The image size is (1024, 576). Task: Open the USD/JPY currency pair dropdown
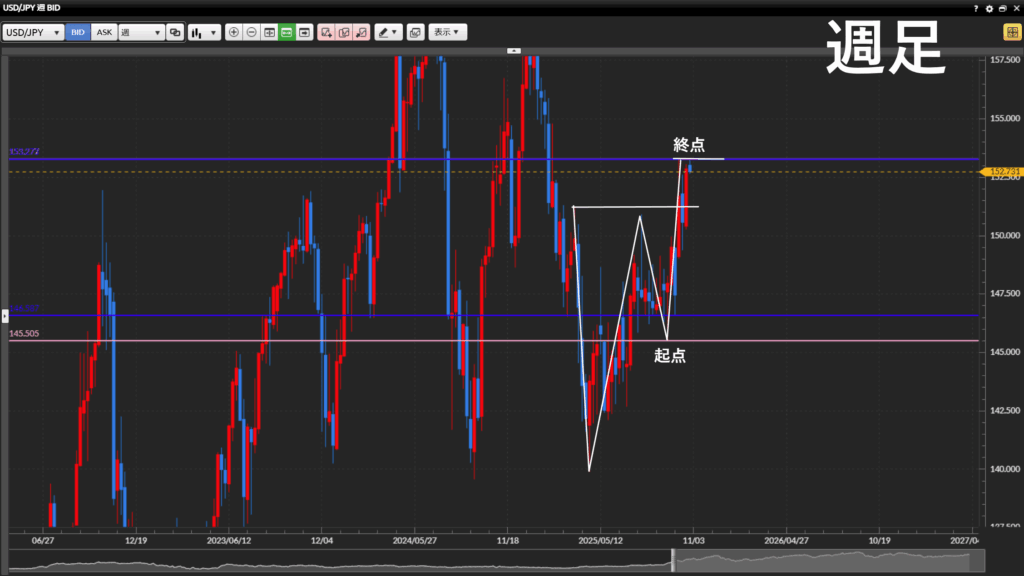click(33, 32)
